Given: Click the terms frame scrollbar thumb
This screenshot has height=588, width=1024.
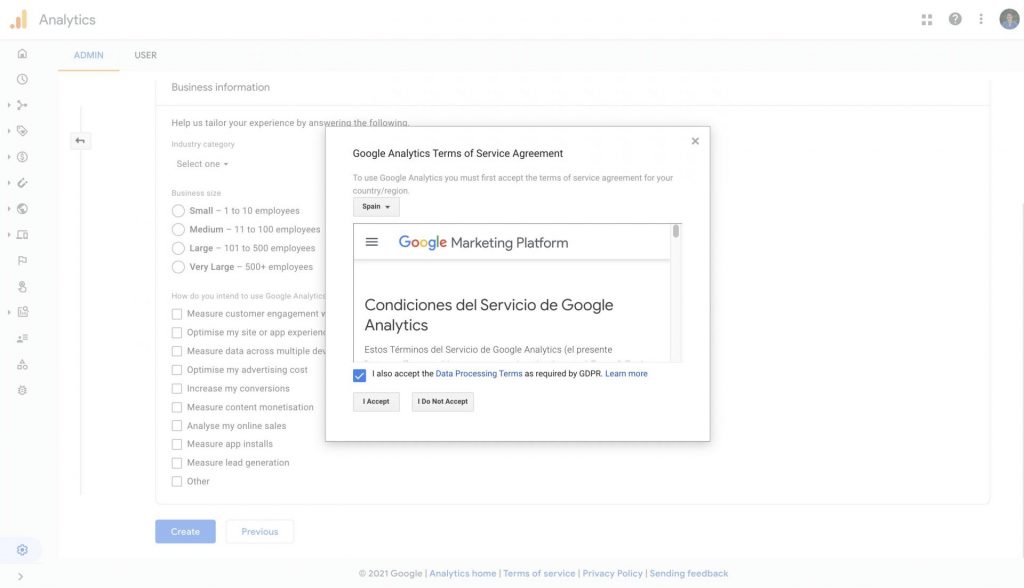Looking at the screenshot, I should pos(676,231).
